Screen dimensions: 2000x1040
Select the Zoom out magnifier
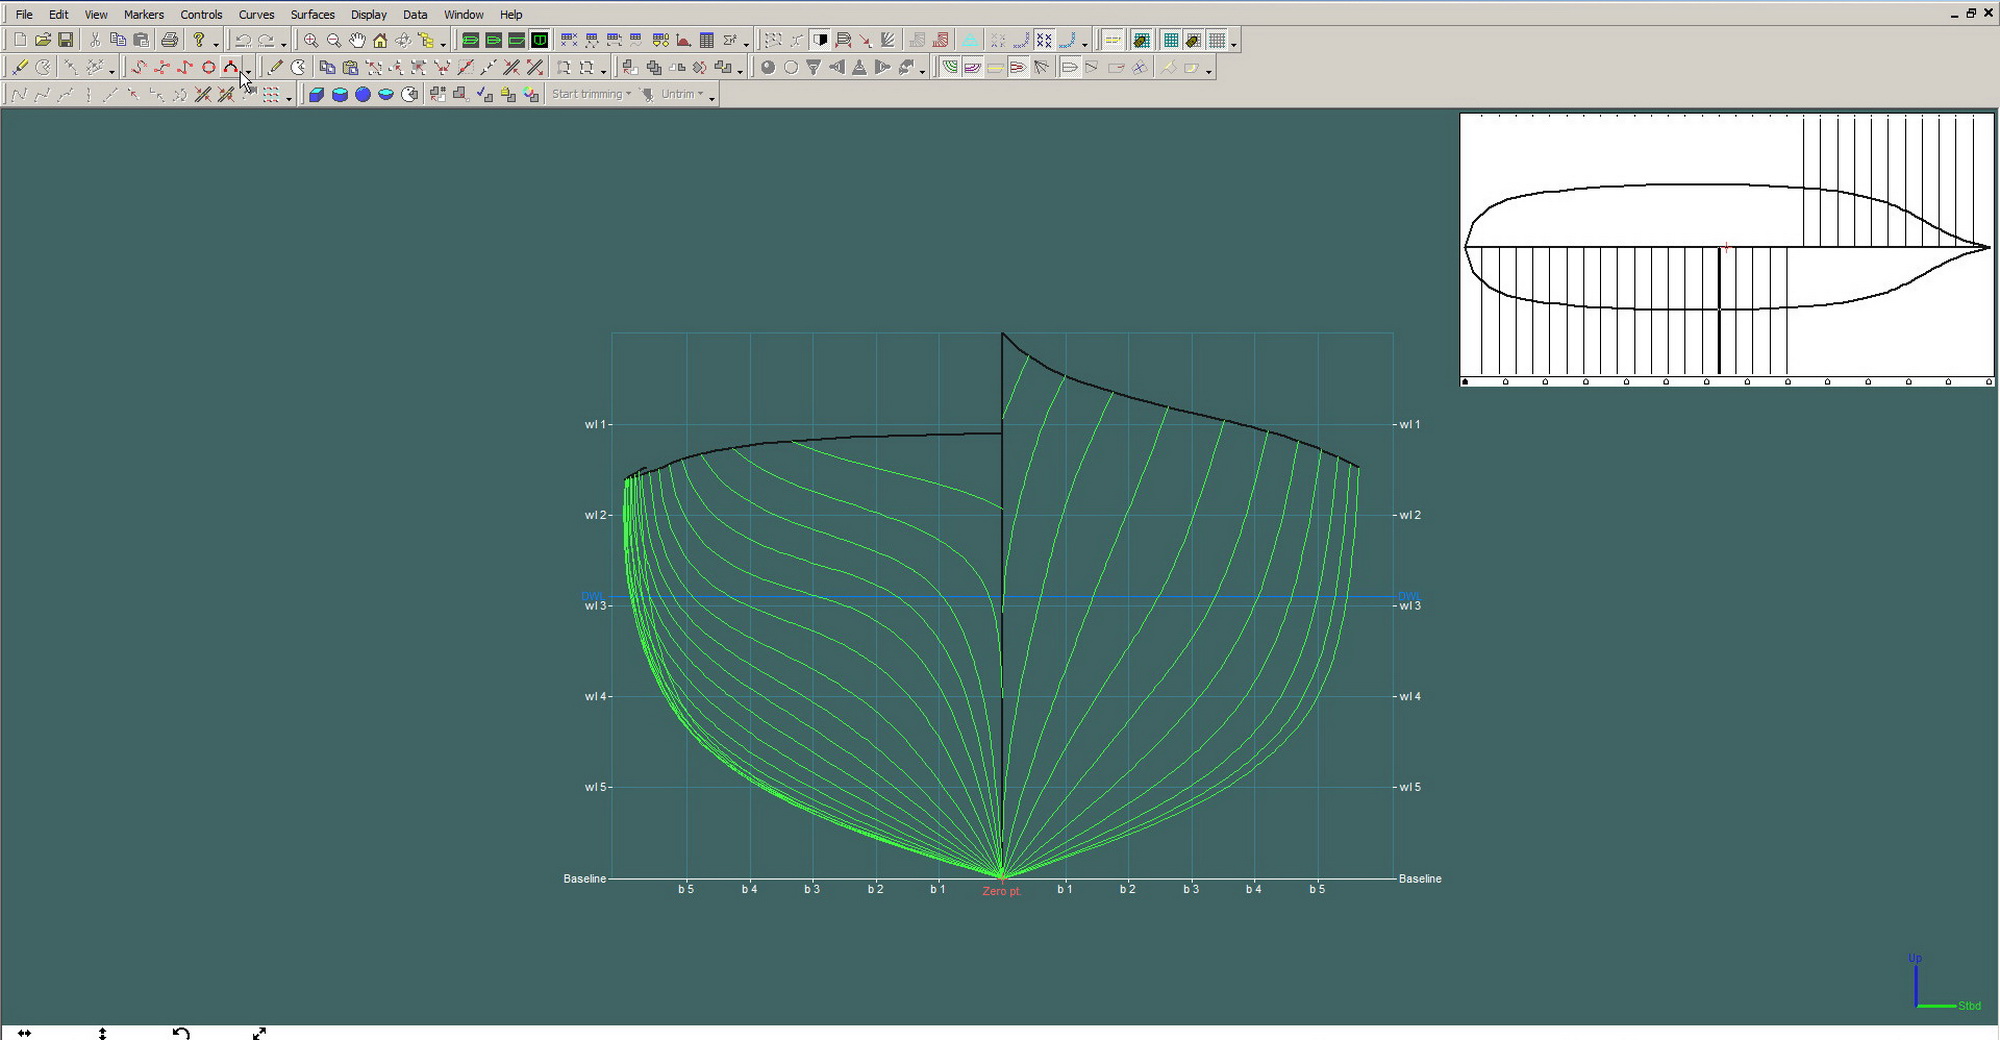click(x=334, y=40)
